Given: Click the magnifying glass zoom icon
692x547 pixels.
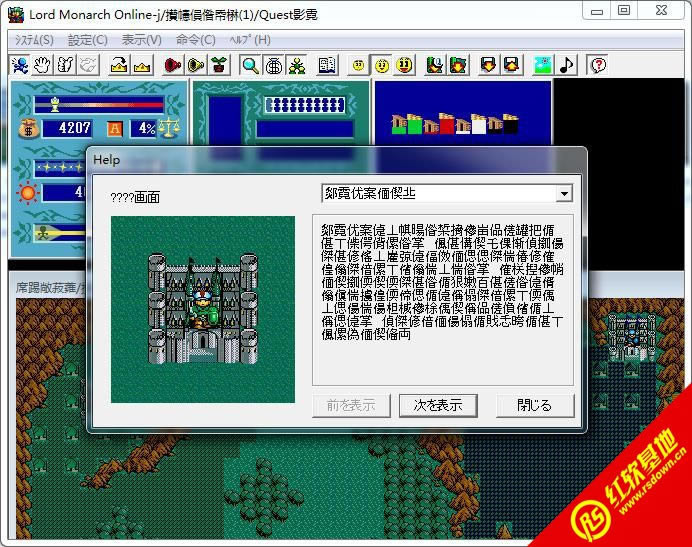Looking at the screenshot, I should point(250,65).
